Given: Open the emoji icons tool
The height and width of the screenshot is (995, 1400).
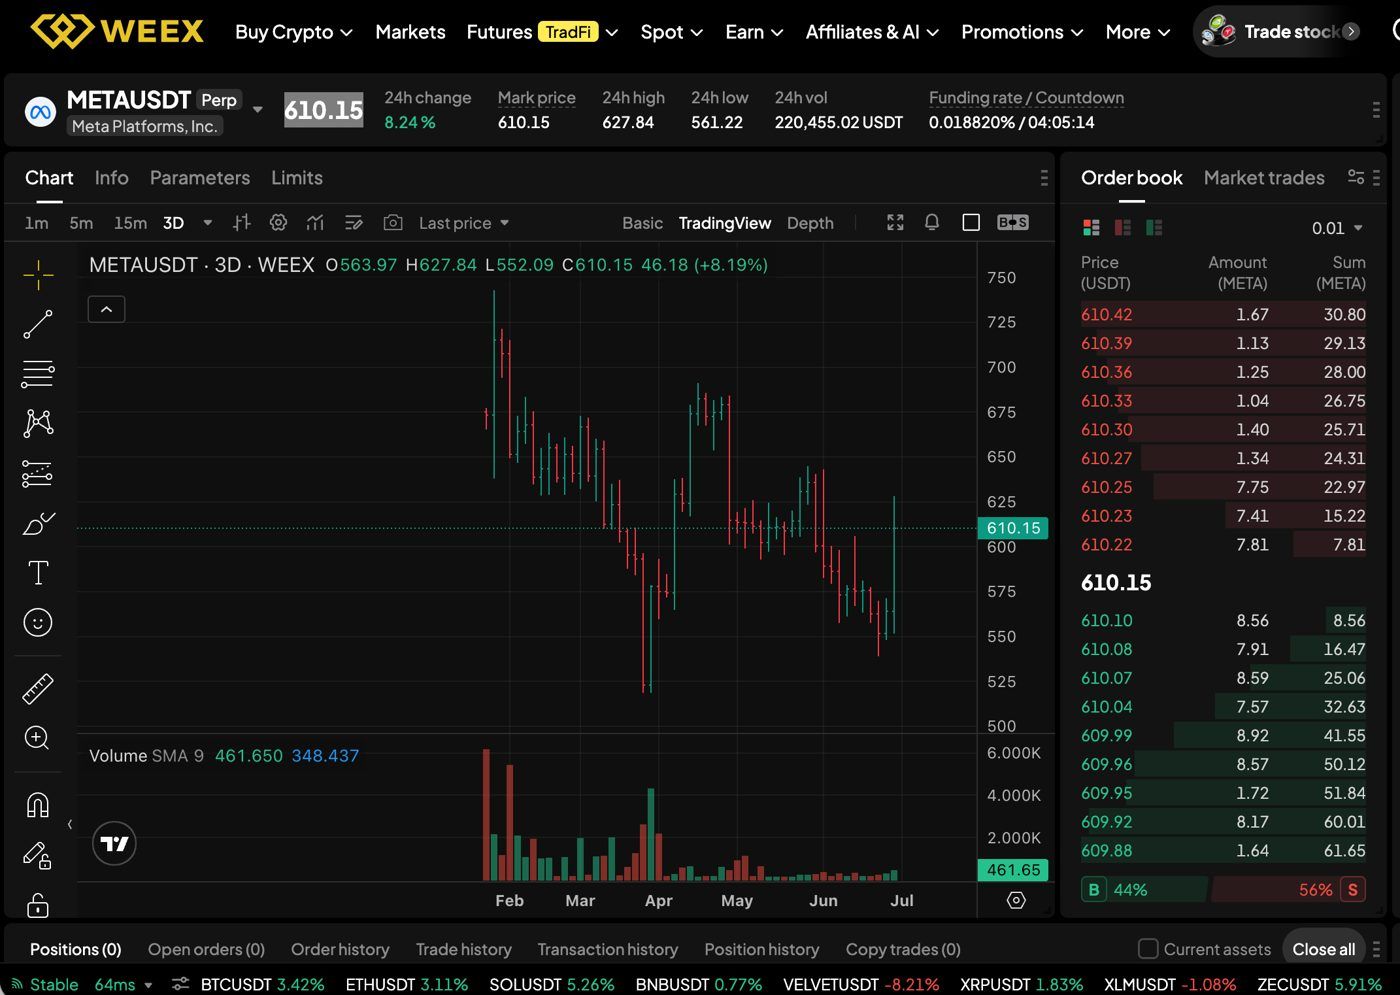Looking at the screenshot, I should pos(38,623).
